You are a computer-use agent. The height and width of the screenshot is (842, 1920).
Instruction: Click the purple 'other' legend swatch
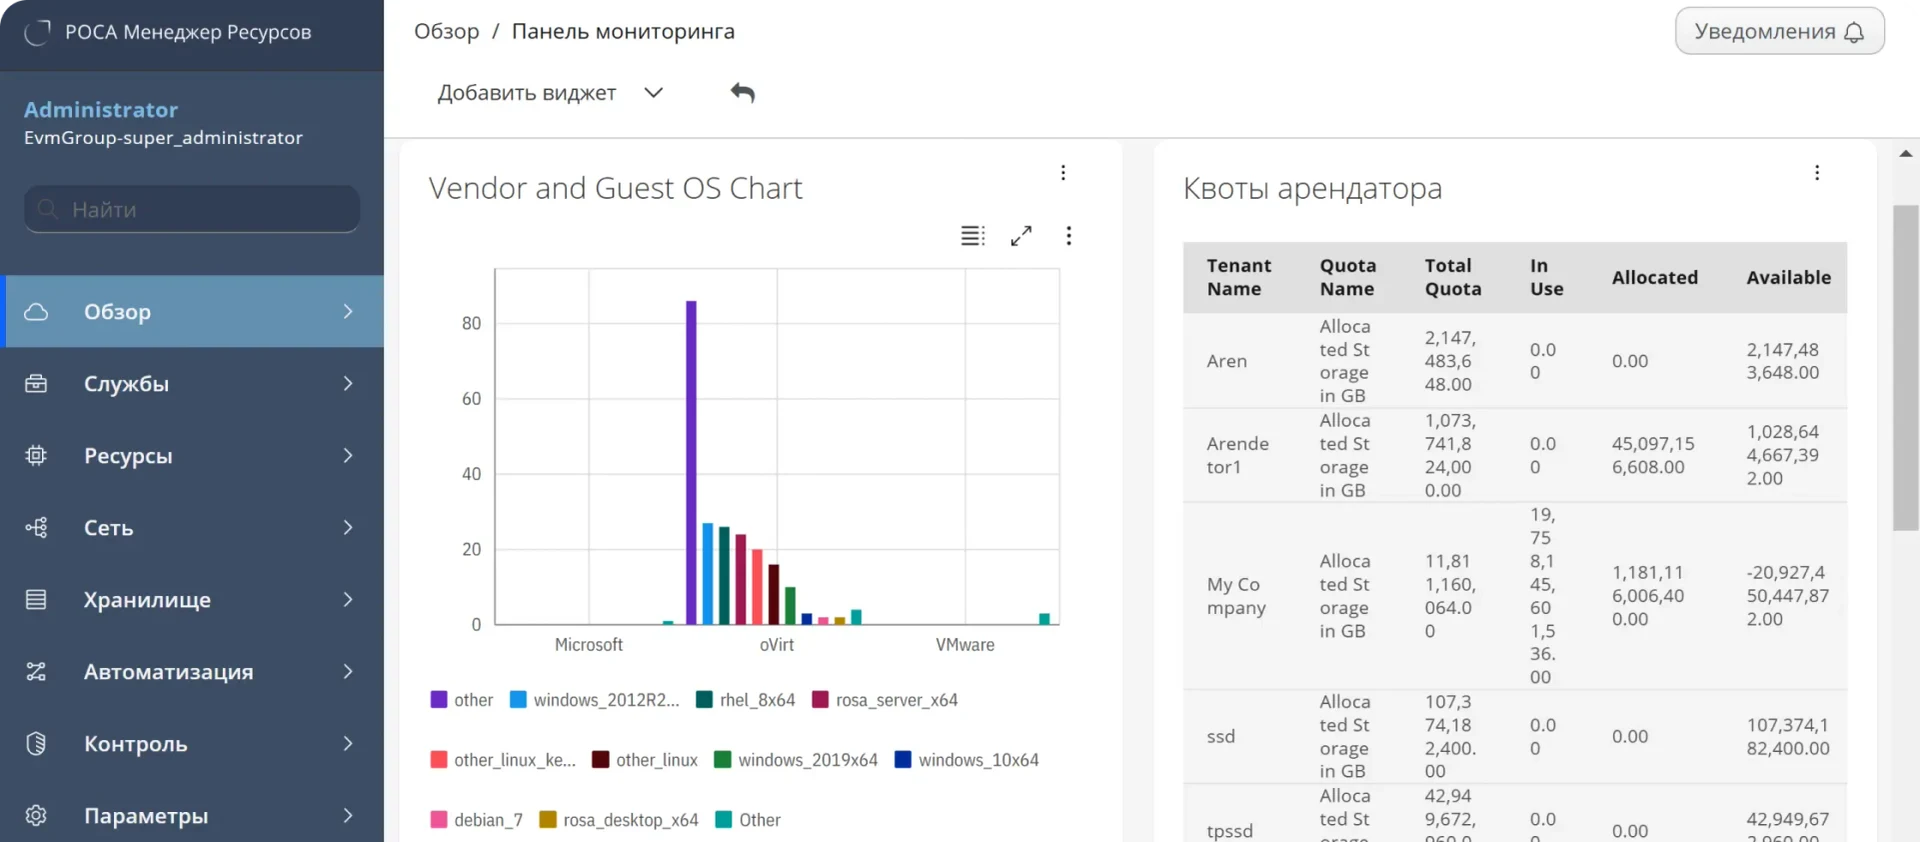[x=439, y=700]
